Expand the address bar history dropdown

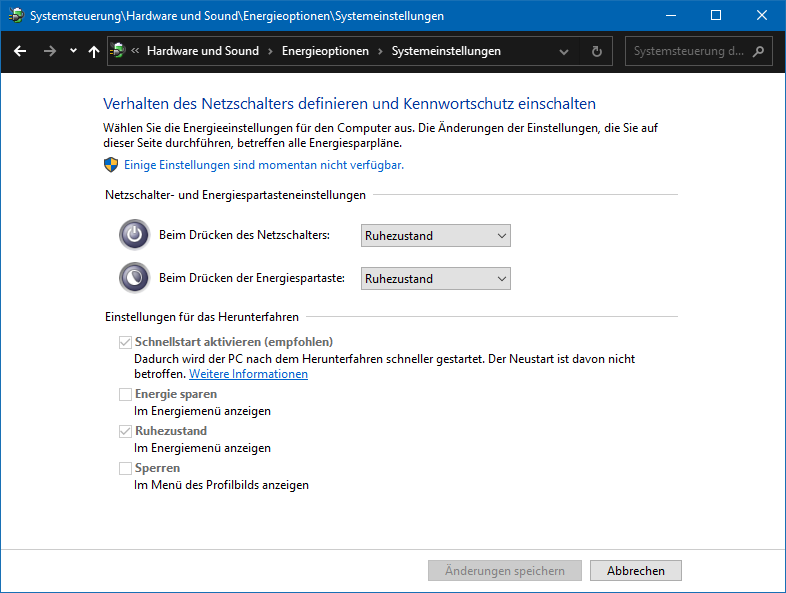[x=564, y=51]
